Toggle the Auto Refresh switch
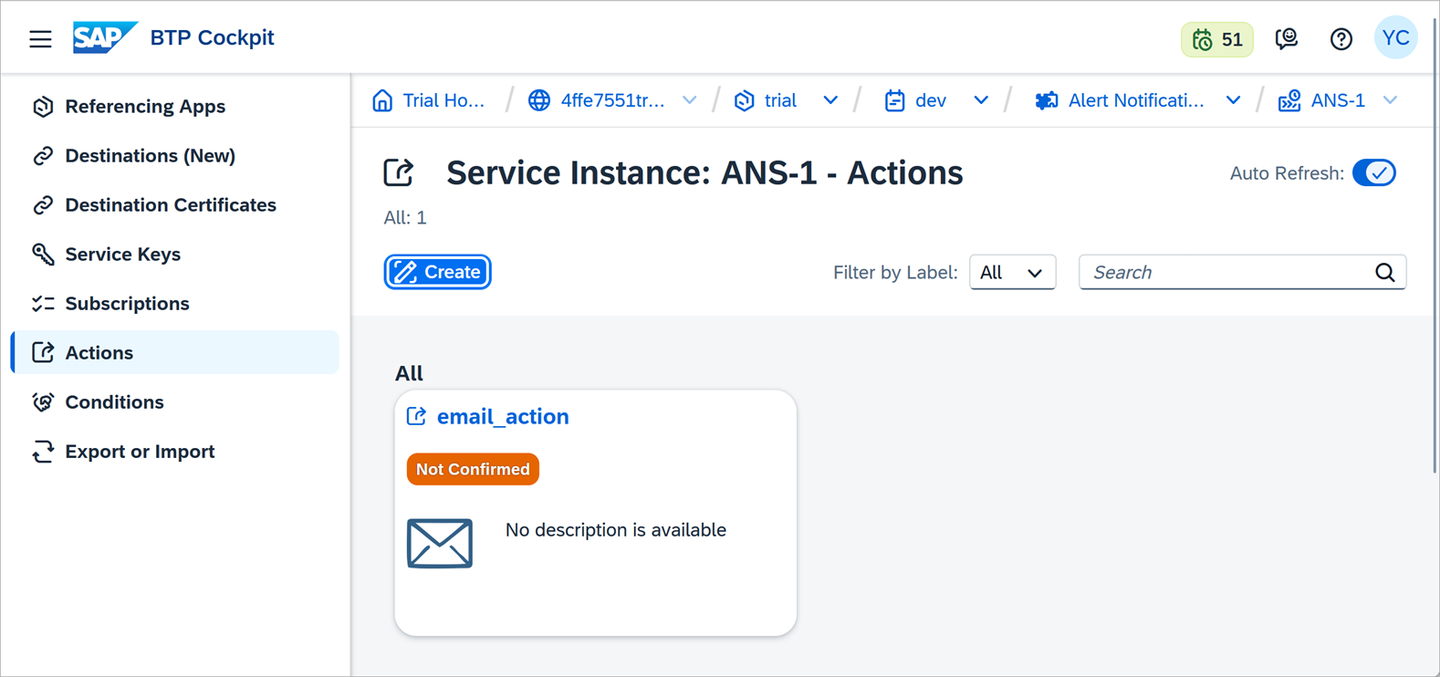This screenshot has width=1440, height=677. (x=1374, y=173)
